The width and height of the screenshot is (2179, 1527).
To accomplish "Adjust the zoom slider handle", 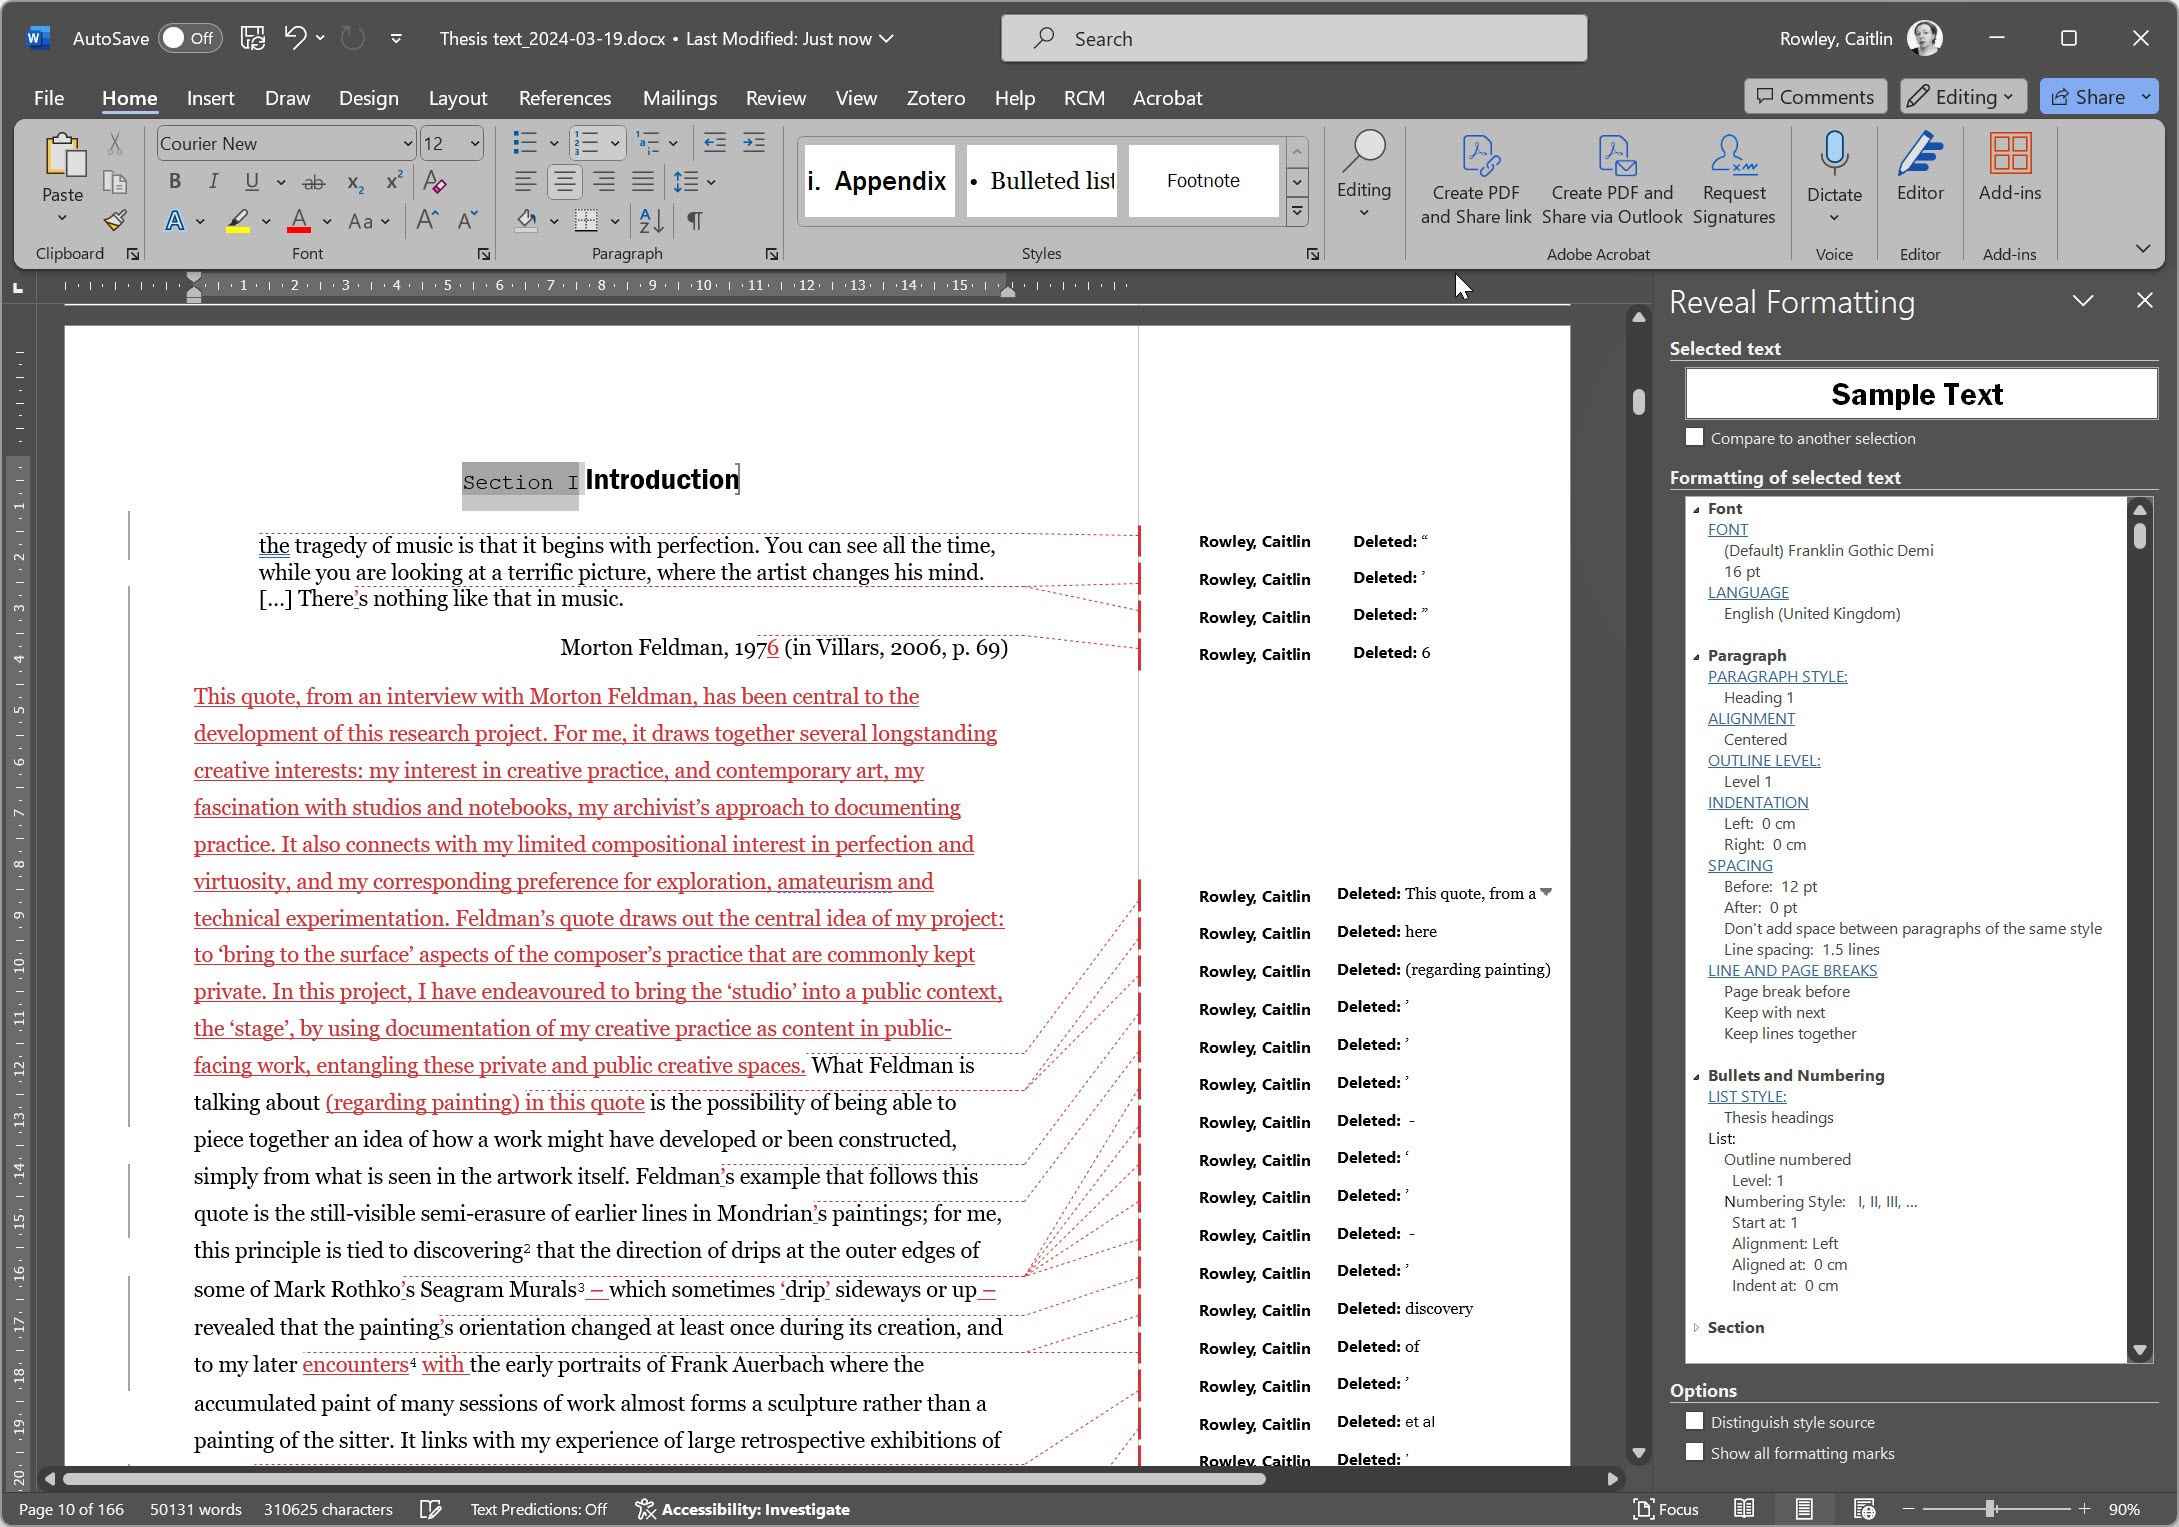I will click(x=1990, y=1509).
